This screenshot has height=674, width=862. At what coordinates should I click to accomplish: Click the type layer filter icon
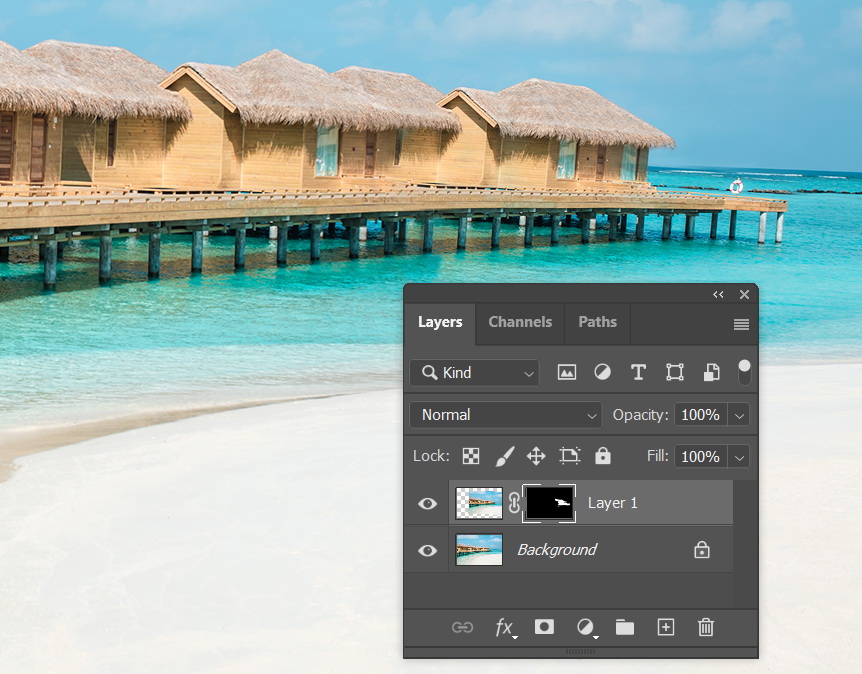pyautogui.click(x=638, y=373)
